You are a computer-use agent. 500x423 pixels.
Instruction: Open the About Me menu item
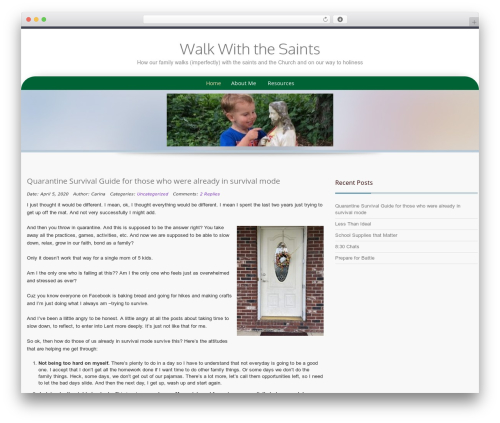pos(243,83)
